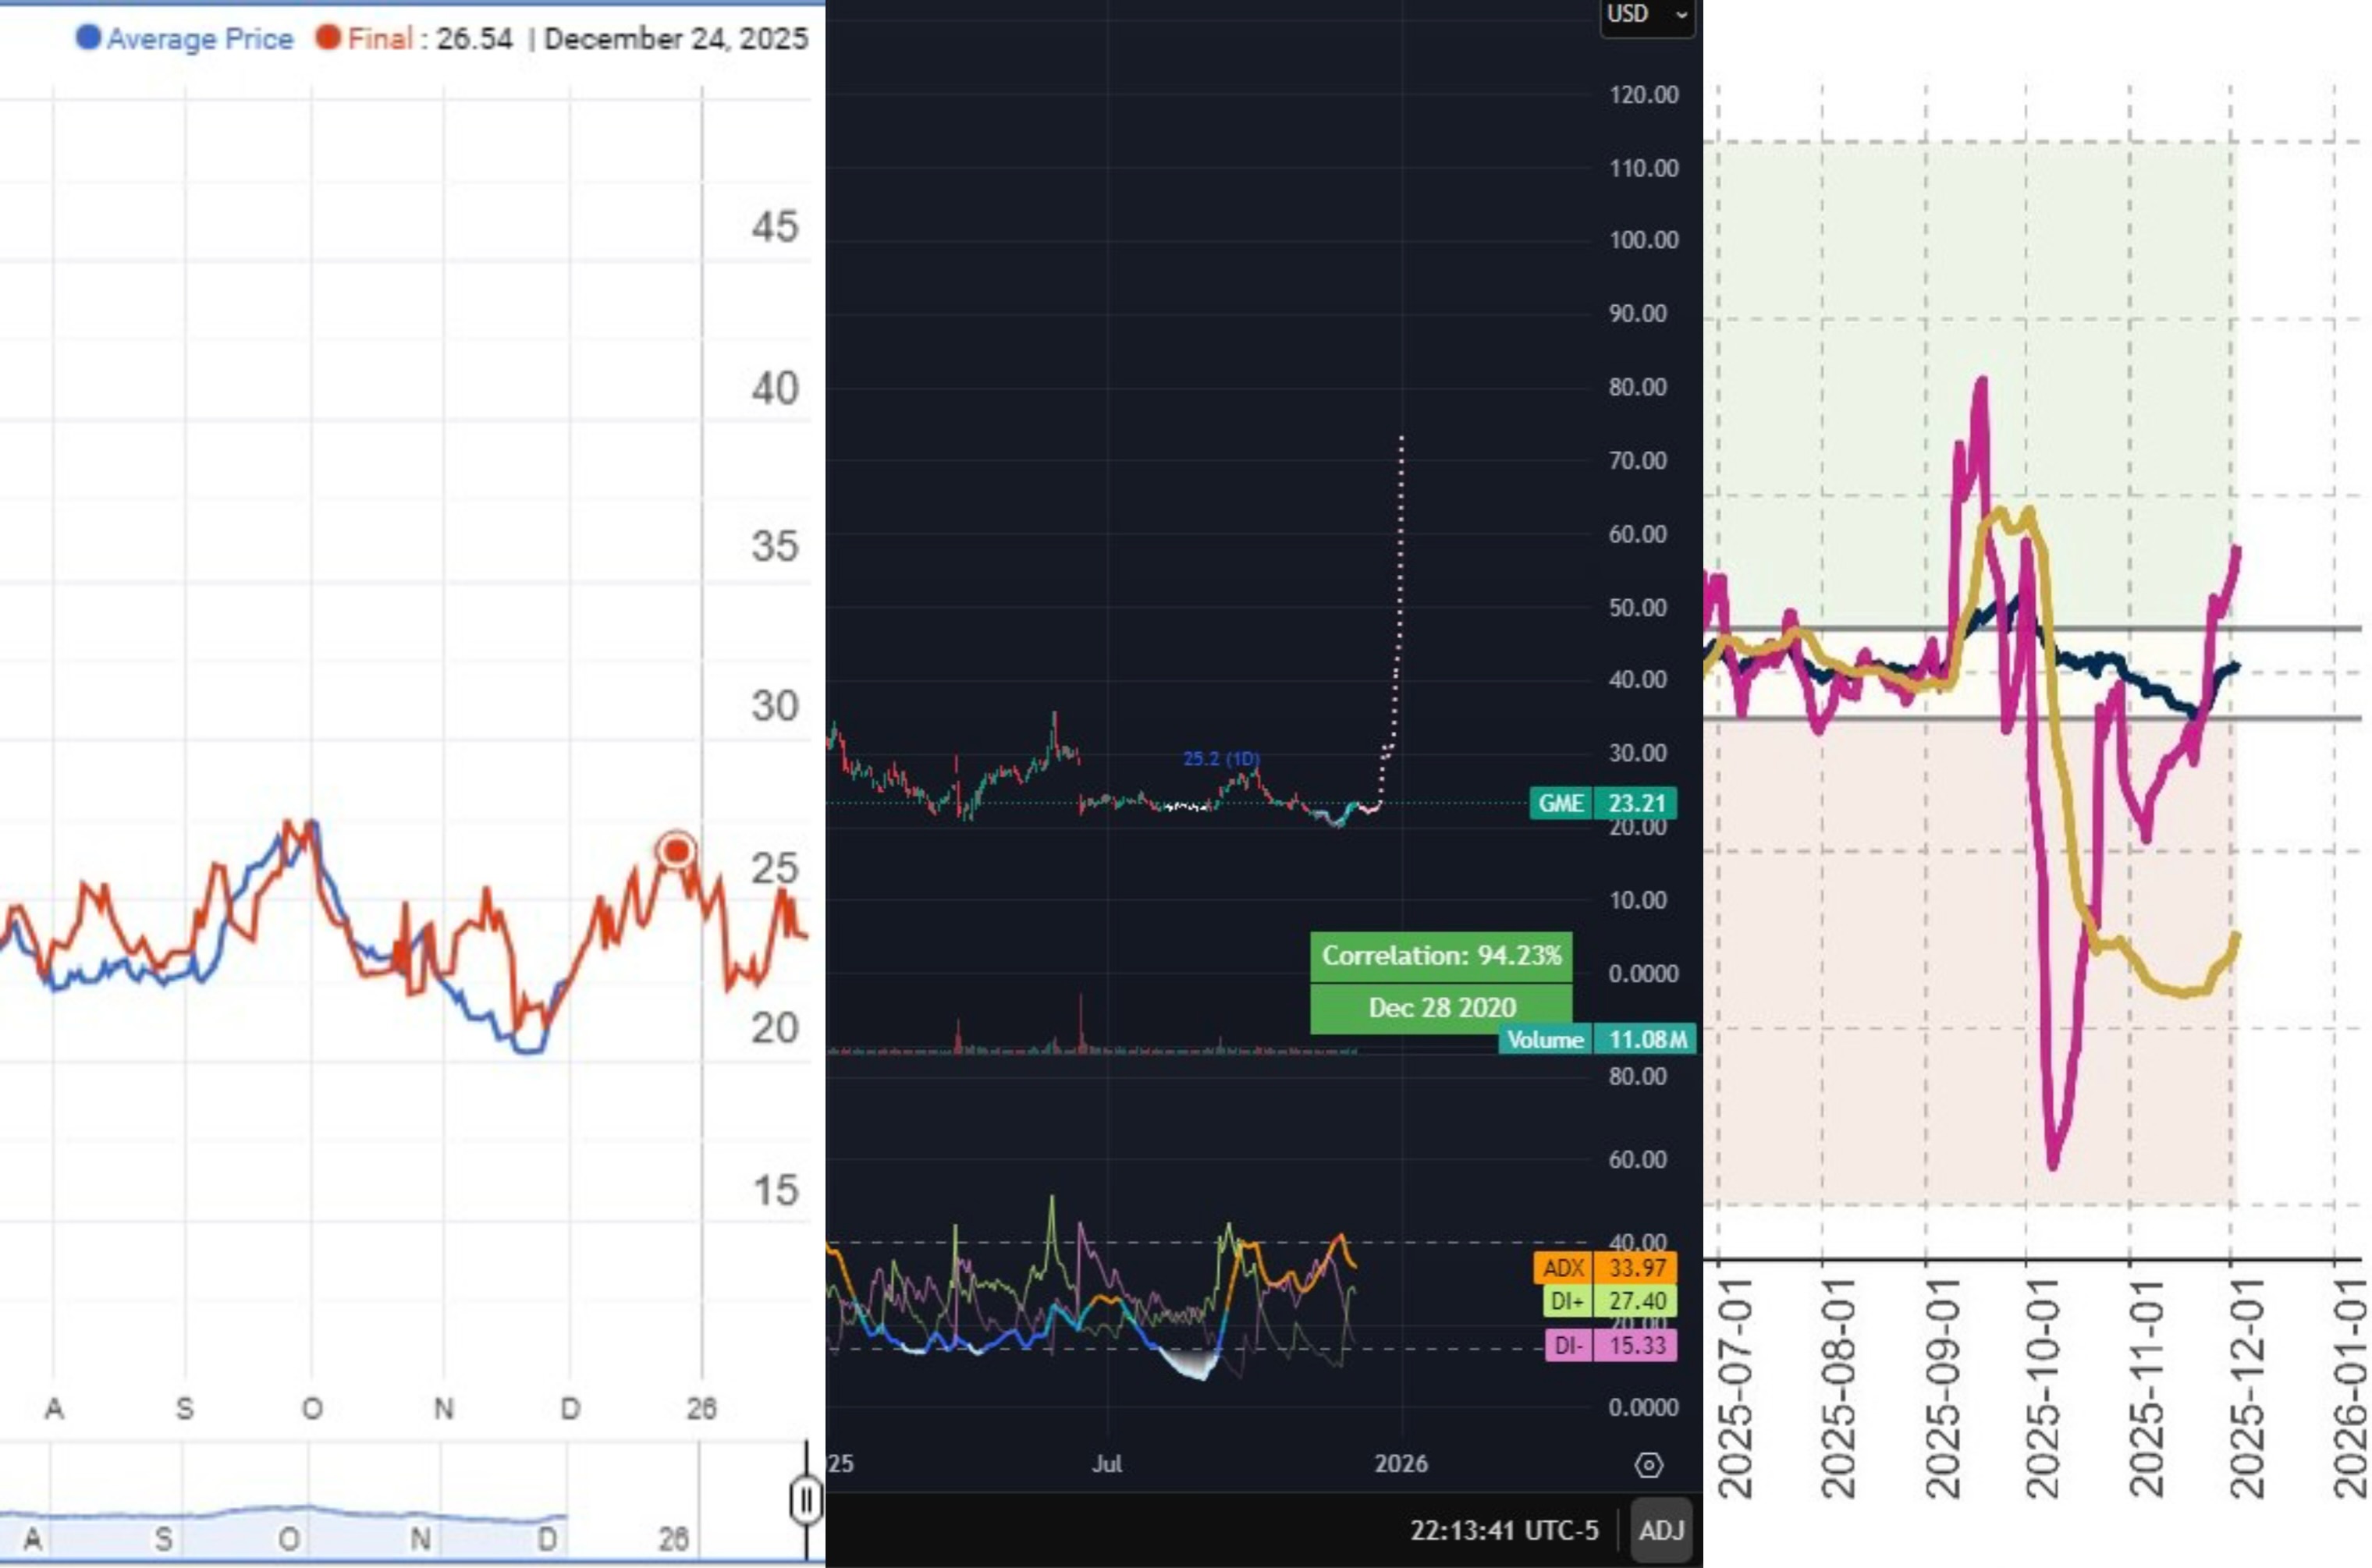This screenshot has width=2372, height=1568.
Task: Click the 2026 label on time axis
Action: (1401, 1464)
